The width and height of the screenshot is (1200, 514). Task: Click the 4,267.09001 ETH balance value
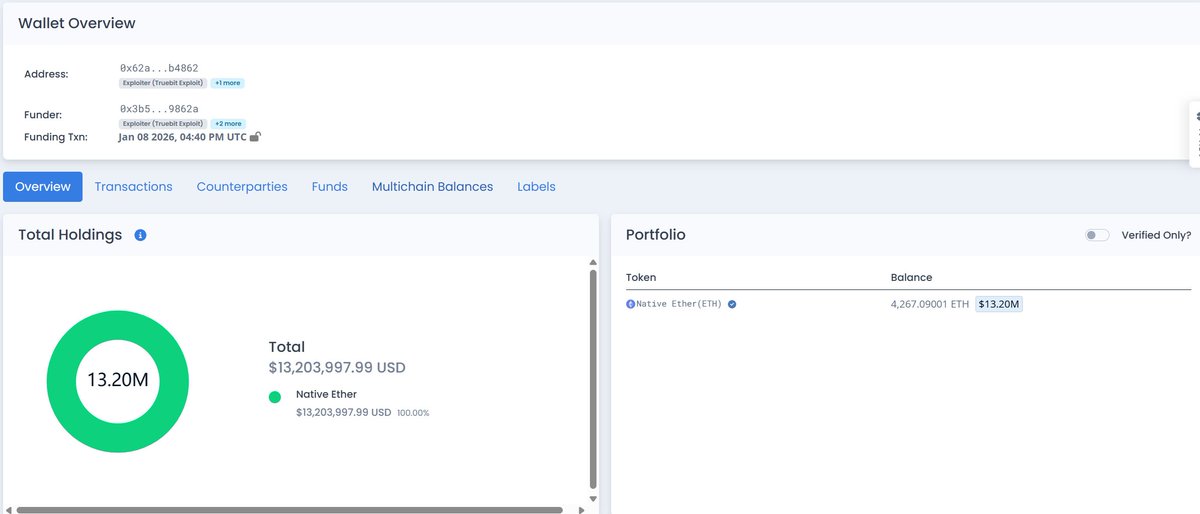[930, 304]
